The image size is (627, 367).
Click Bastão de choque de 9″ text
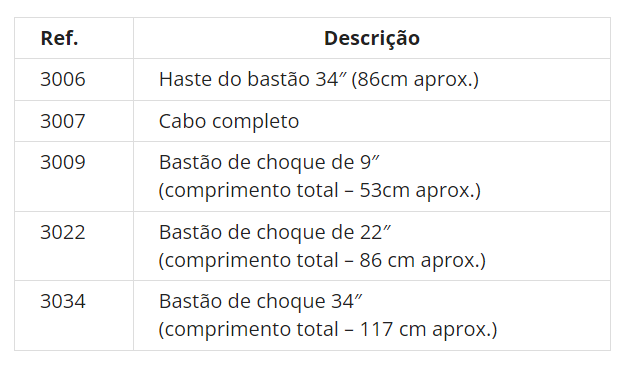269,162
